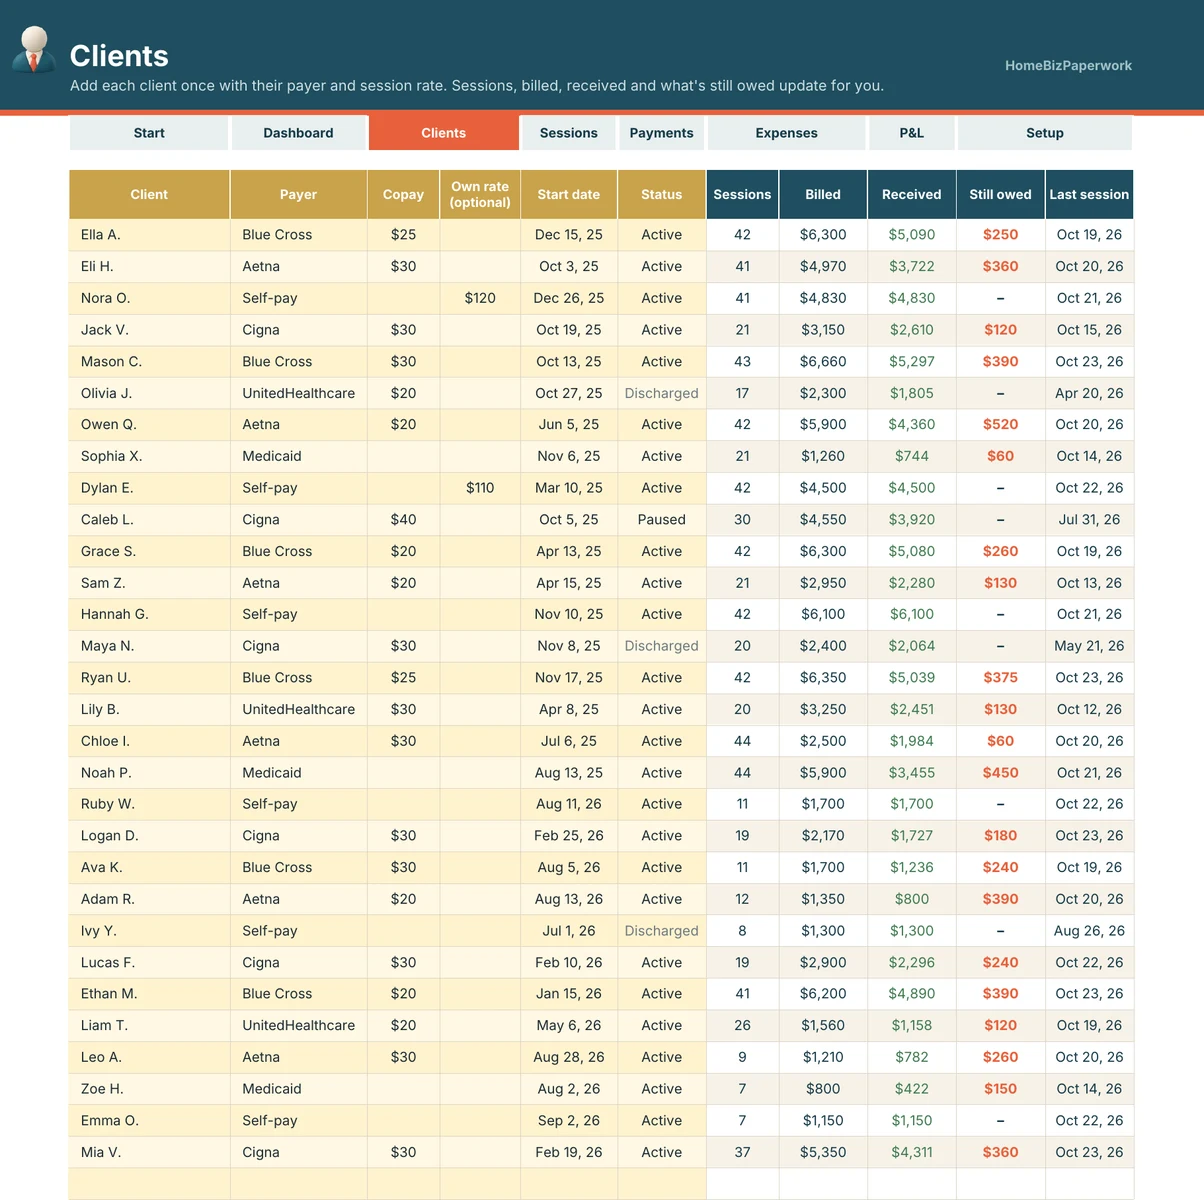Screen dimensions: 1204x1200
Task: Select Liam T.'s sessions count 26
Action: tap(742, 1026)
